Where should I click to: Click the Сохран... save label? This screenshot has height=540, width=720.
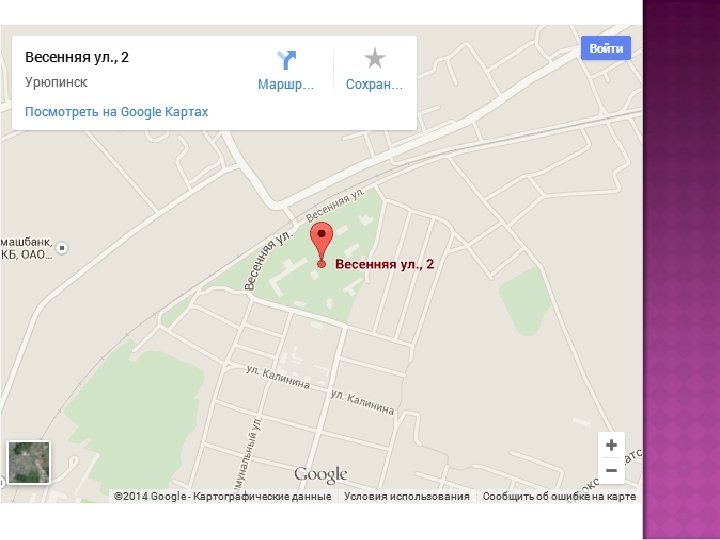click(374, 84)
